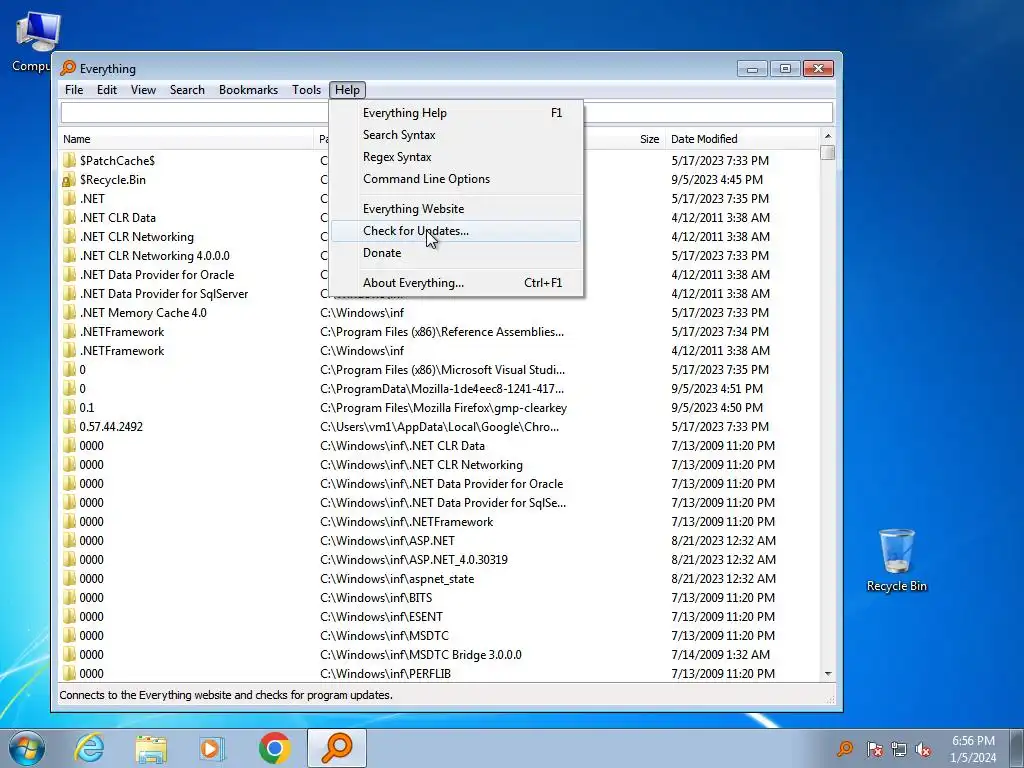Click folder icon of .NET Memory Cache 4.0
Viewport: 1024px width, 768px height.
69,313
